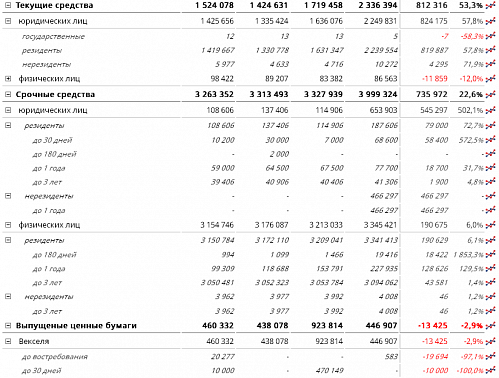Open trend chart for государственные row
This screenshot has height=378, width=499.
coord(490,36)
